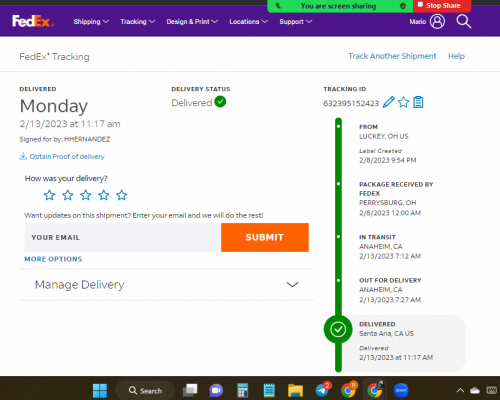Open Telegram from the taskbar
This screenshot has width=500, height=400.
click(322, 390)
